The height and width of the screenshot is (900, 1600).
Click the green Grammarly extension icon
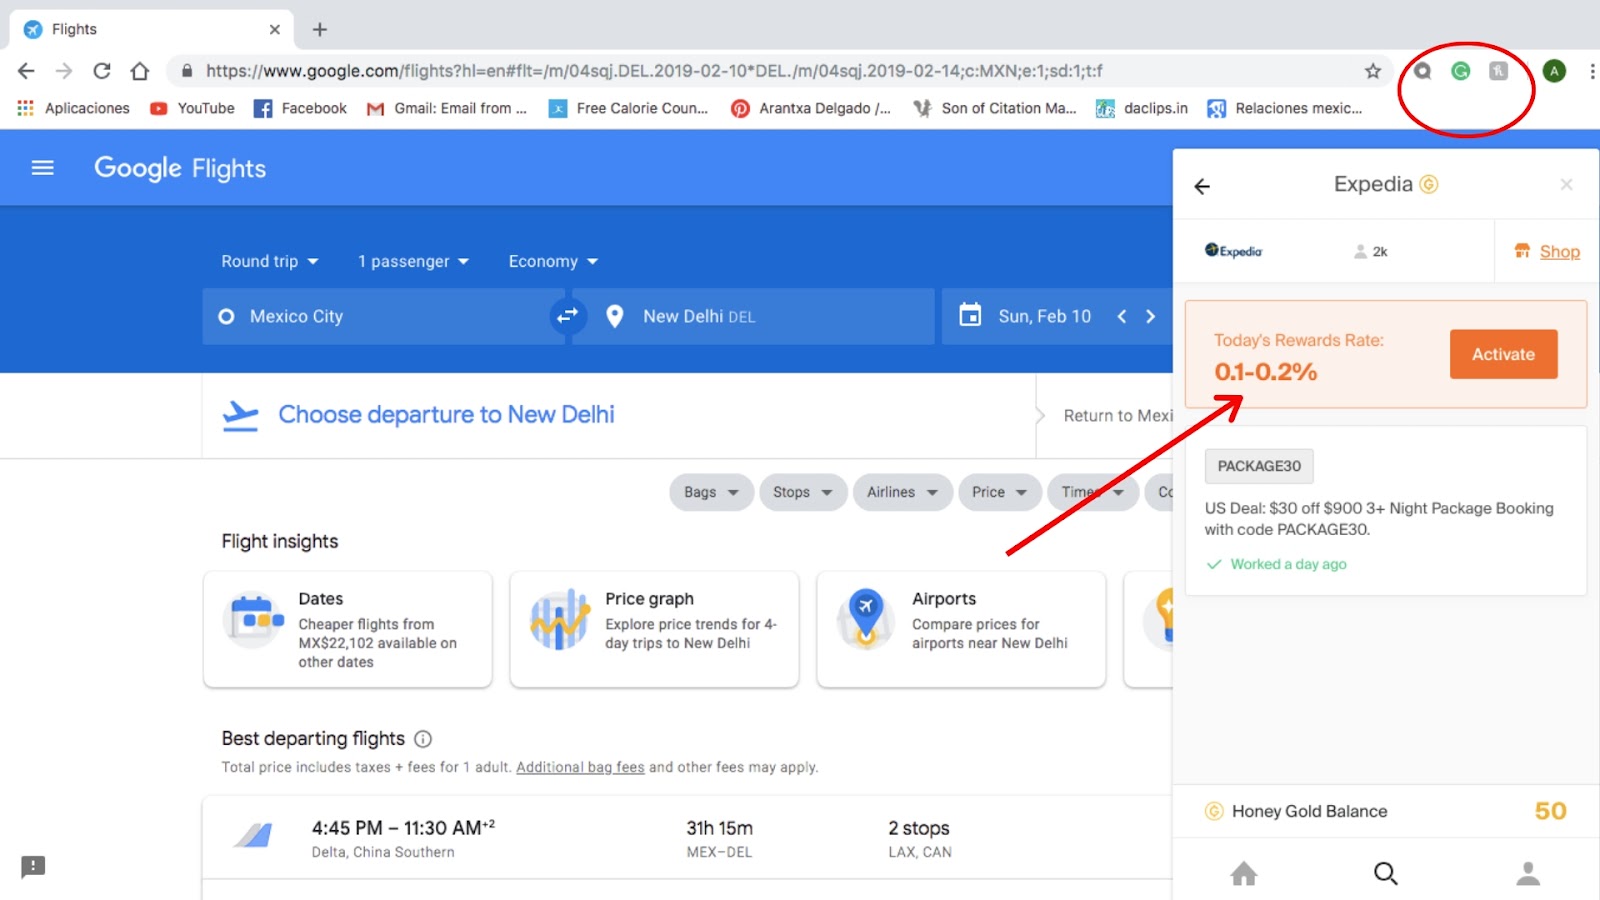click(x=1461, y=71)
